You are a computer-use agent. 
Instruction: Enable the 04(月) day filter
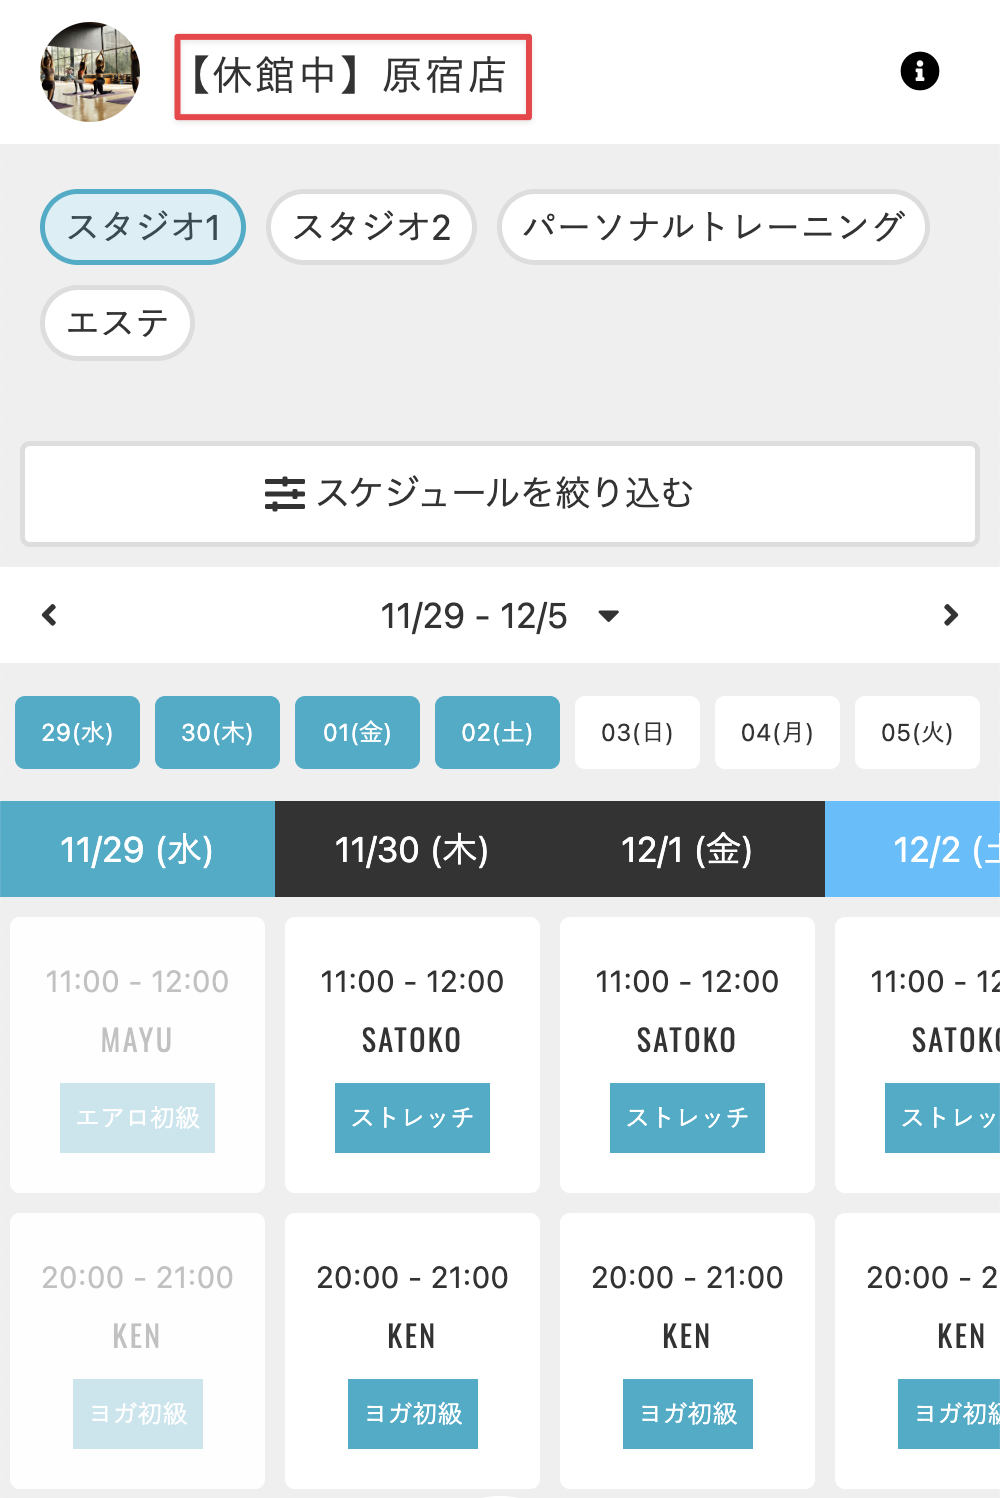777,732
